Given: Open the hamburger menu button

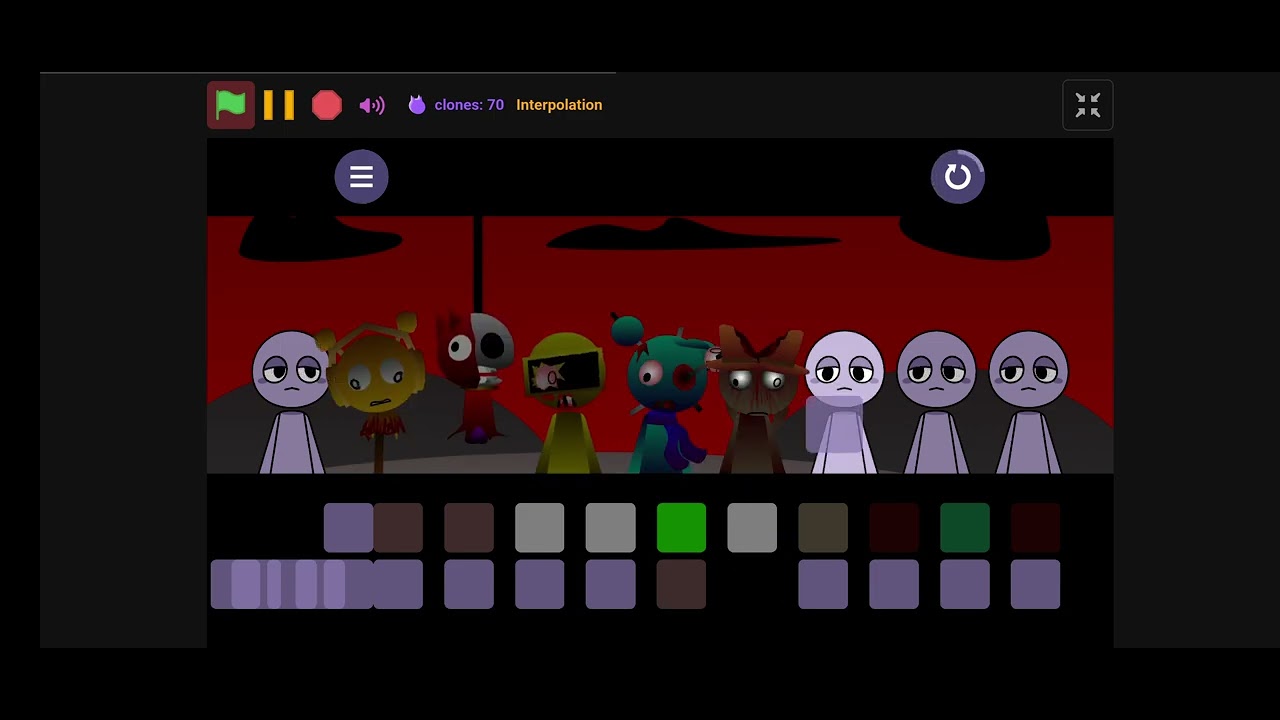Looking at the screenshot, I should (x=361, y=177).
